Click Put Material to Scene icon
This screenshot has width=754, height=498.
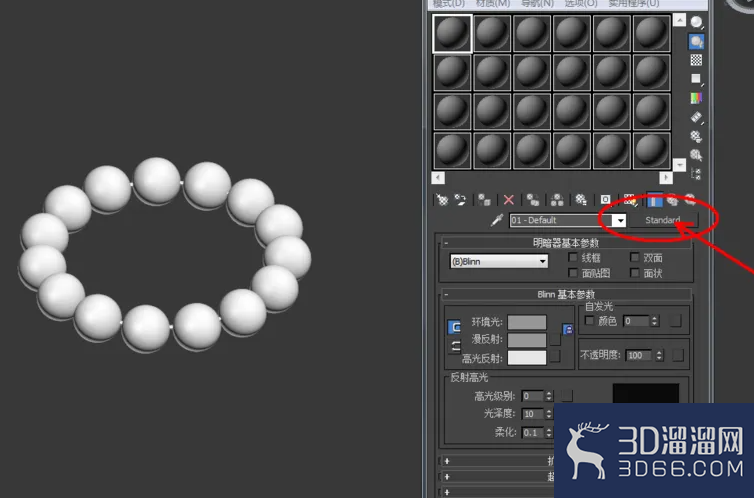[x=461, y=199]
